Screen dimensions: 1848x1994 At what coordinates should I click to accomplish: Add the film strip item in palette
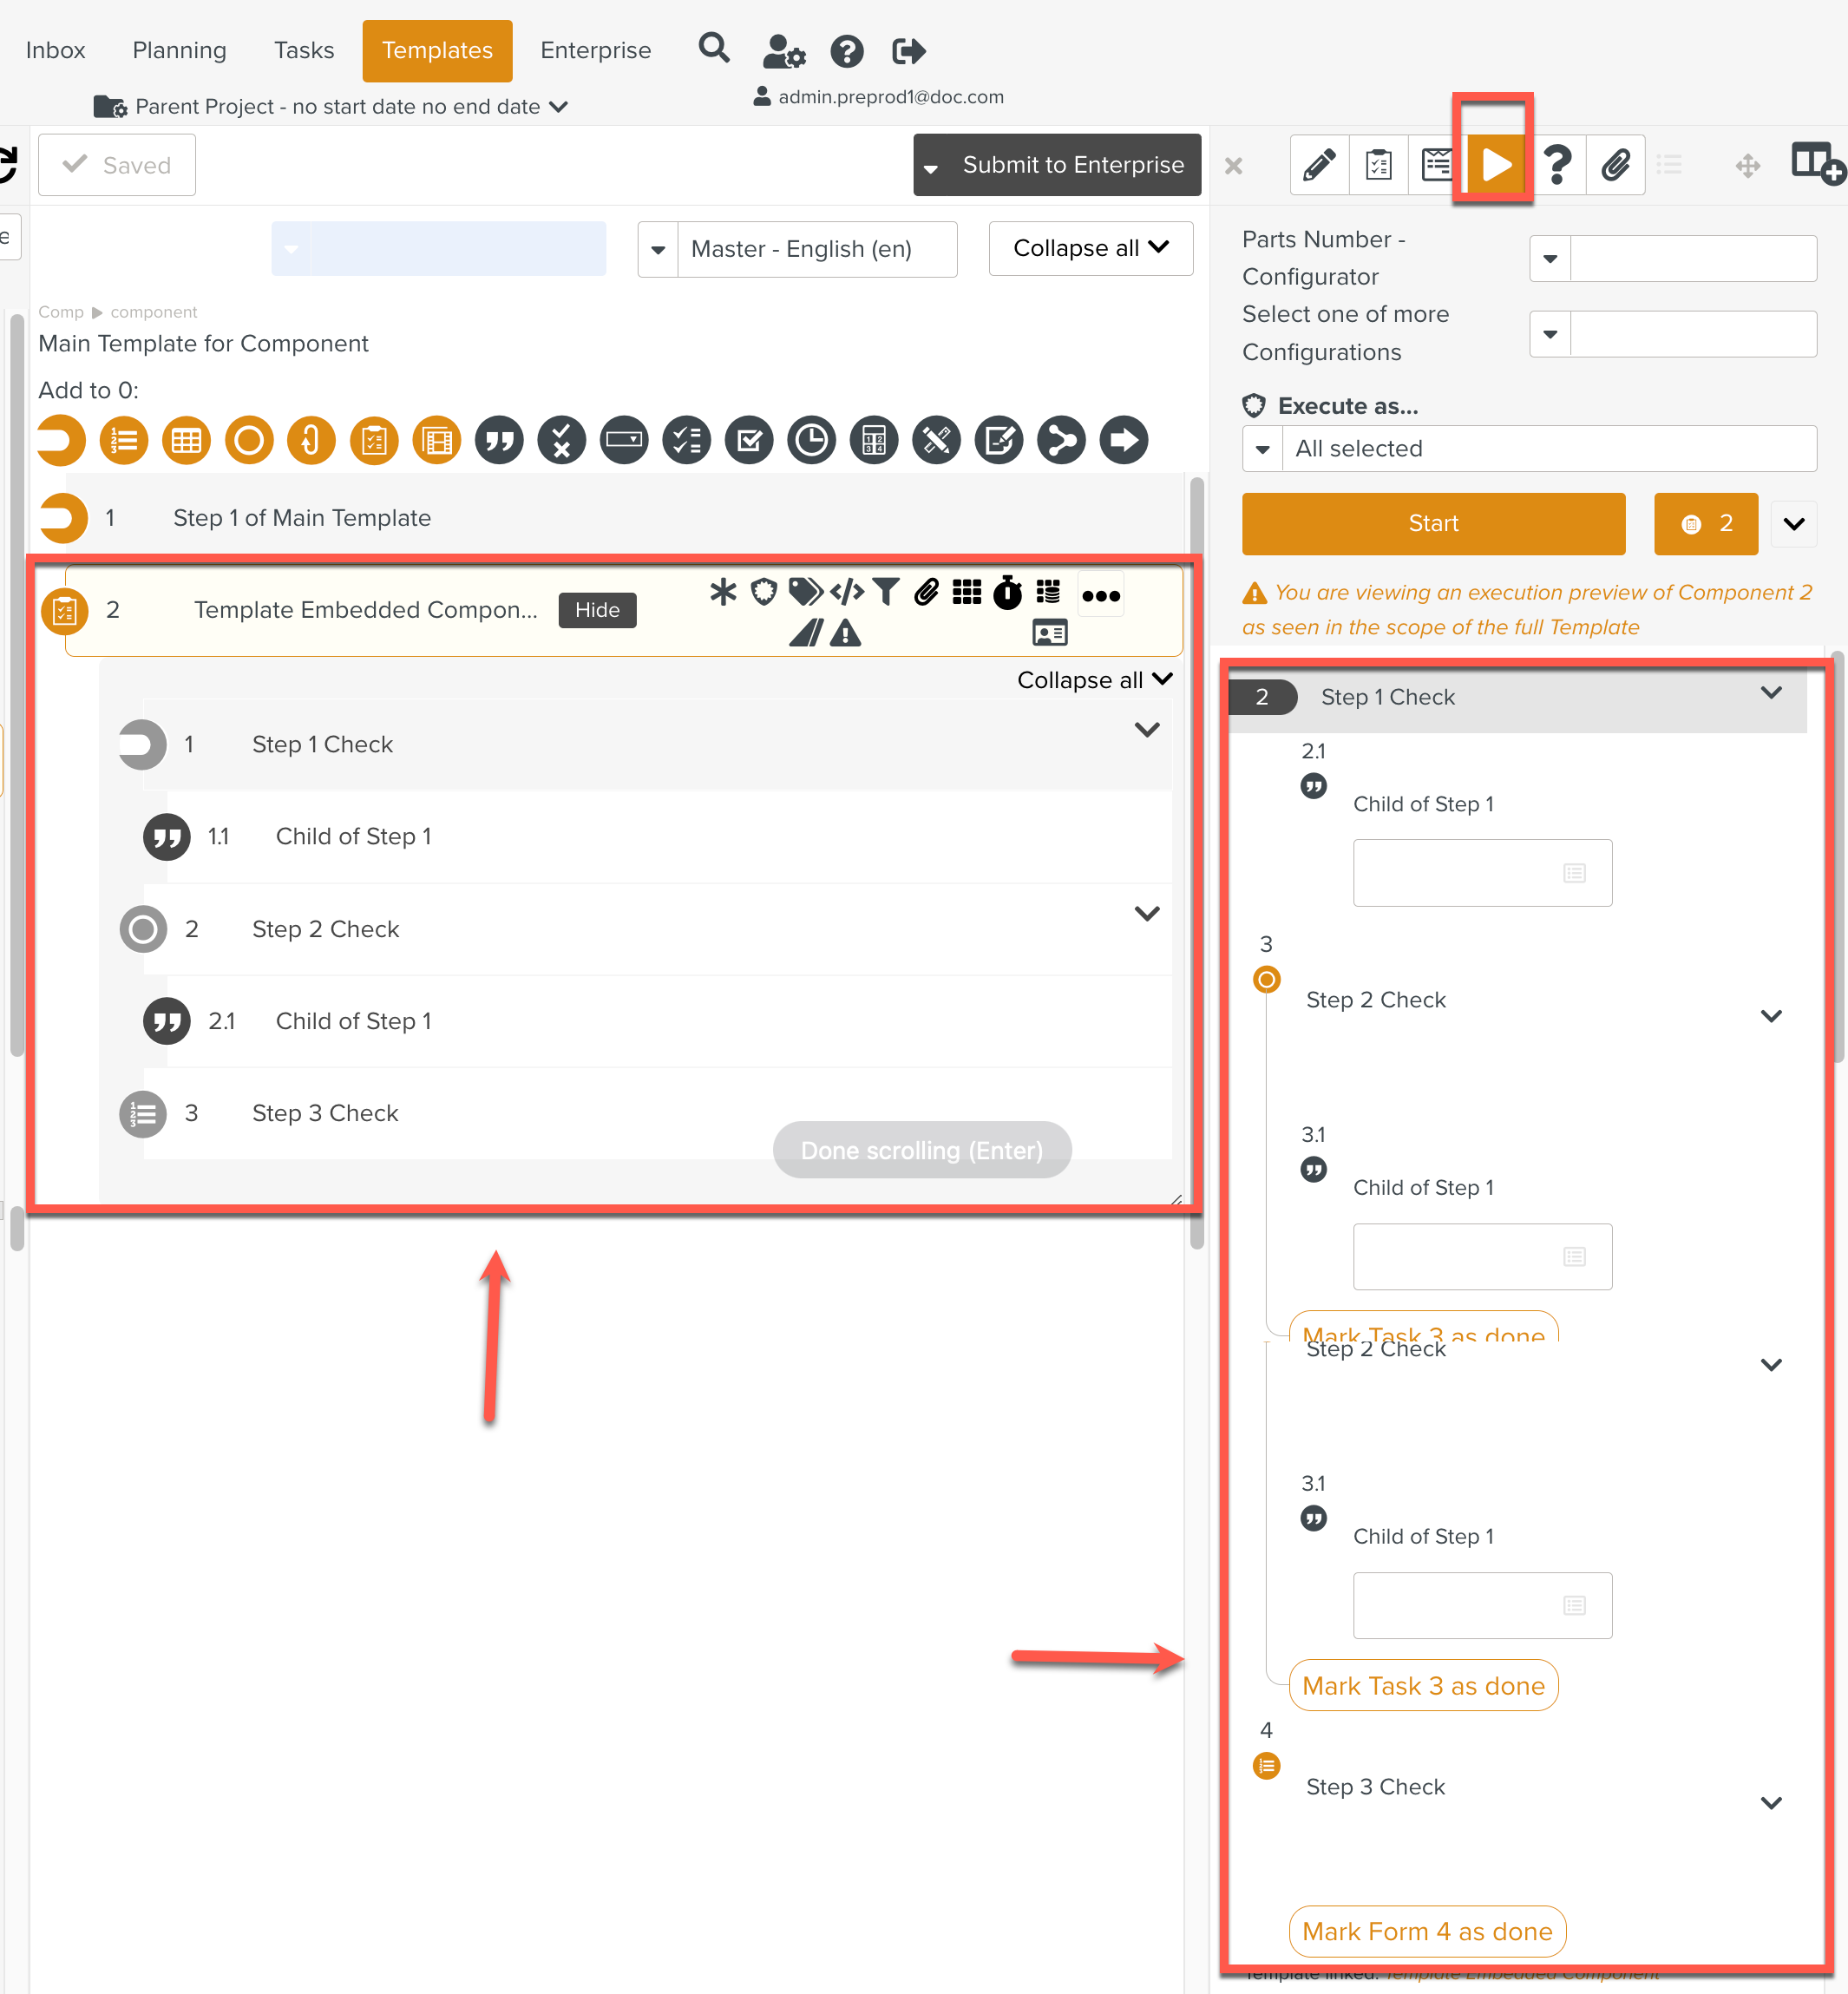(437, 440)
